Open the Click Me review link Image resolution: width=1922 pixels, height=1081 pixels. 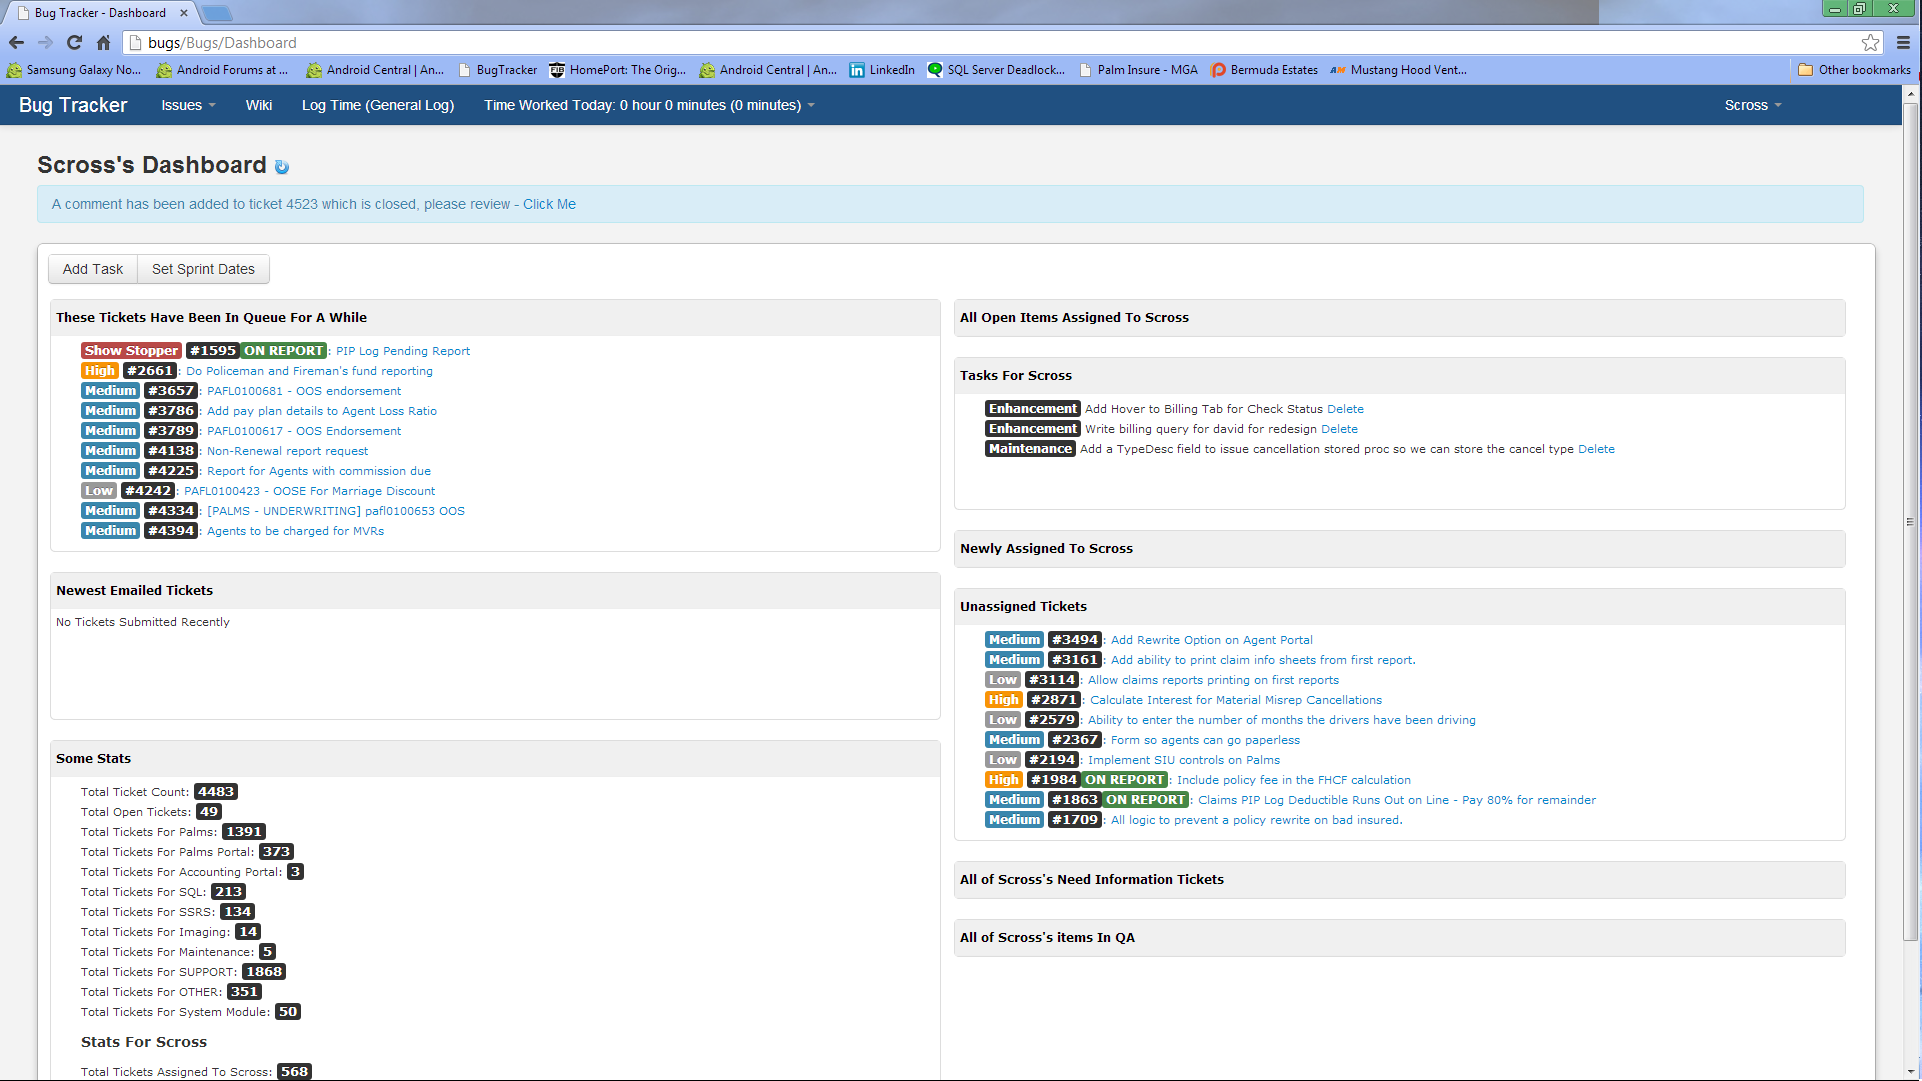point(549,204)
